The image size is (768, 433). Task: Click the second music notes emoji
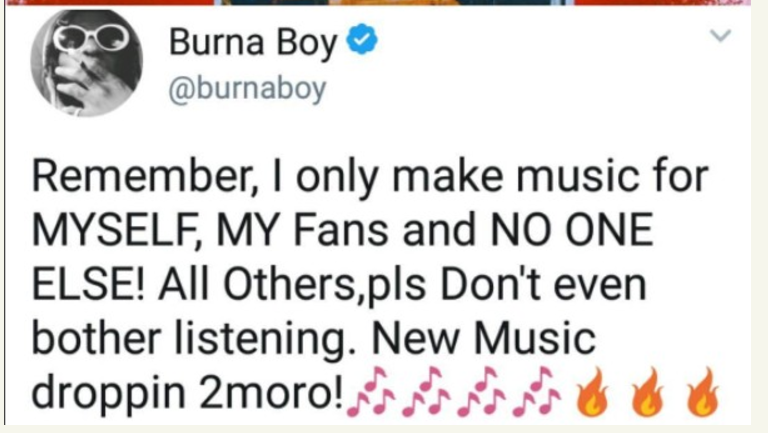[x=426, y=392]
